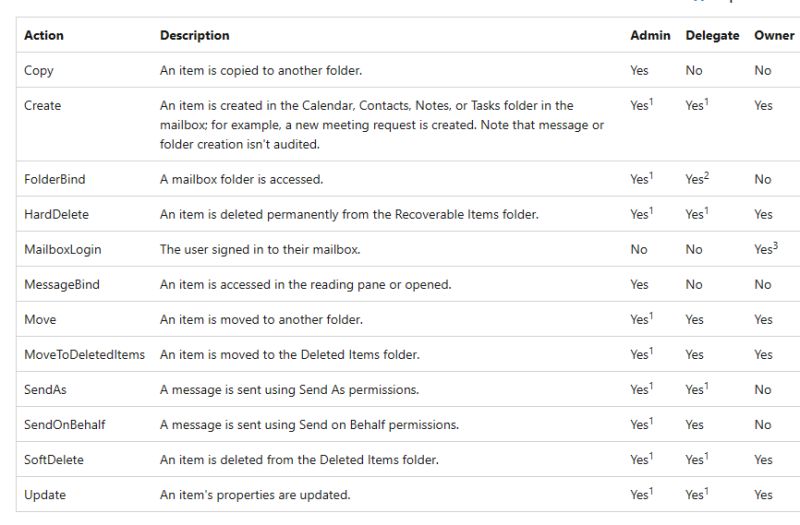Click "A mailbox folder is accessed" description
This screenshot has width=800, height=525.
click(241, 180)
